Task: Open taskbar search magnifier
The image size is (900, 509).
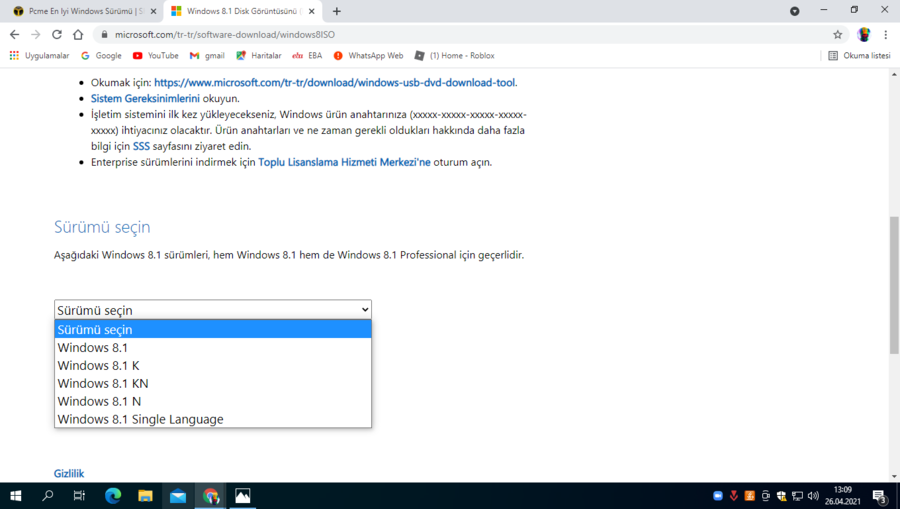Action: (x=48, y=496)
